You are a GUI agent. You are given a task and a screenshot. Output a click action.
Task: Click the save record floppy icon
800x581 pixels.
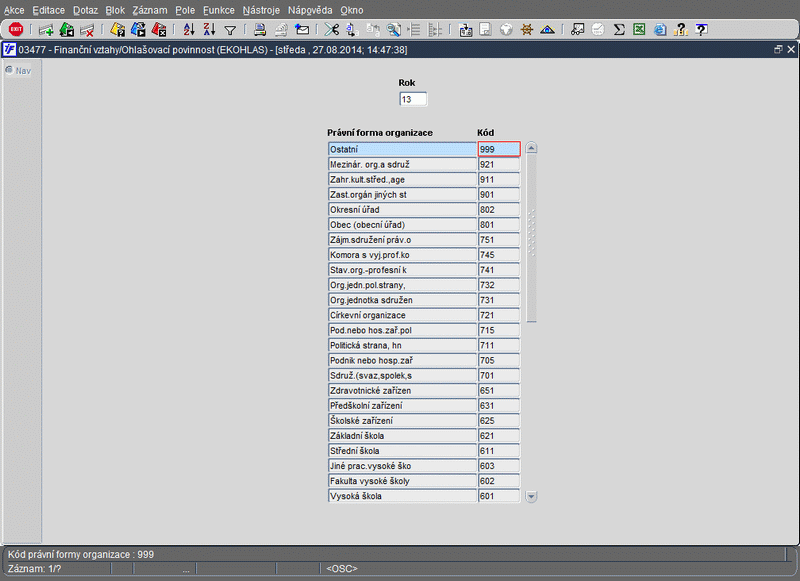[x=67, y=30]
